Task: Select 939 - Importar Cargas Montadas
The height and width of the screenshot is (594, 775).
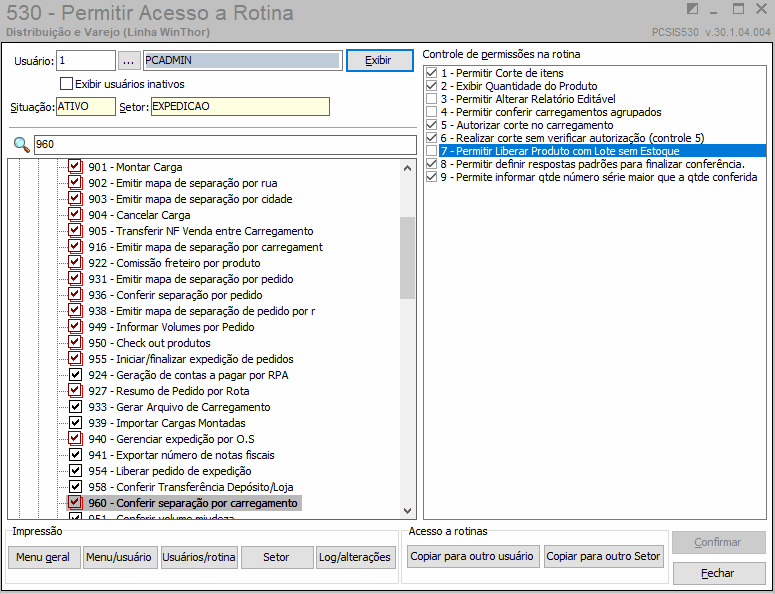Action: [167, 423]
